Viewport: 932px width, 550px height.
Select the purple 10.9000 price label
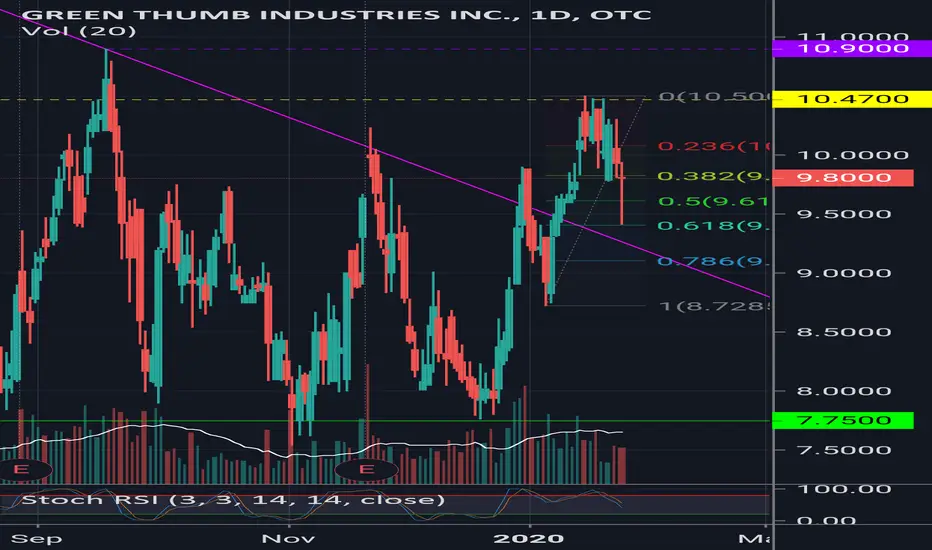pyautogui.click(x=851, y=48)
